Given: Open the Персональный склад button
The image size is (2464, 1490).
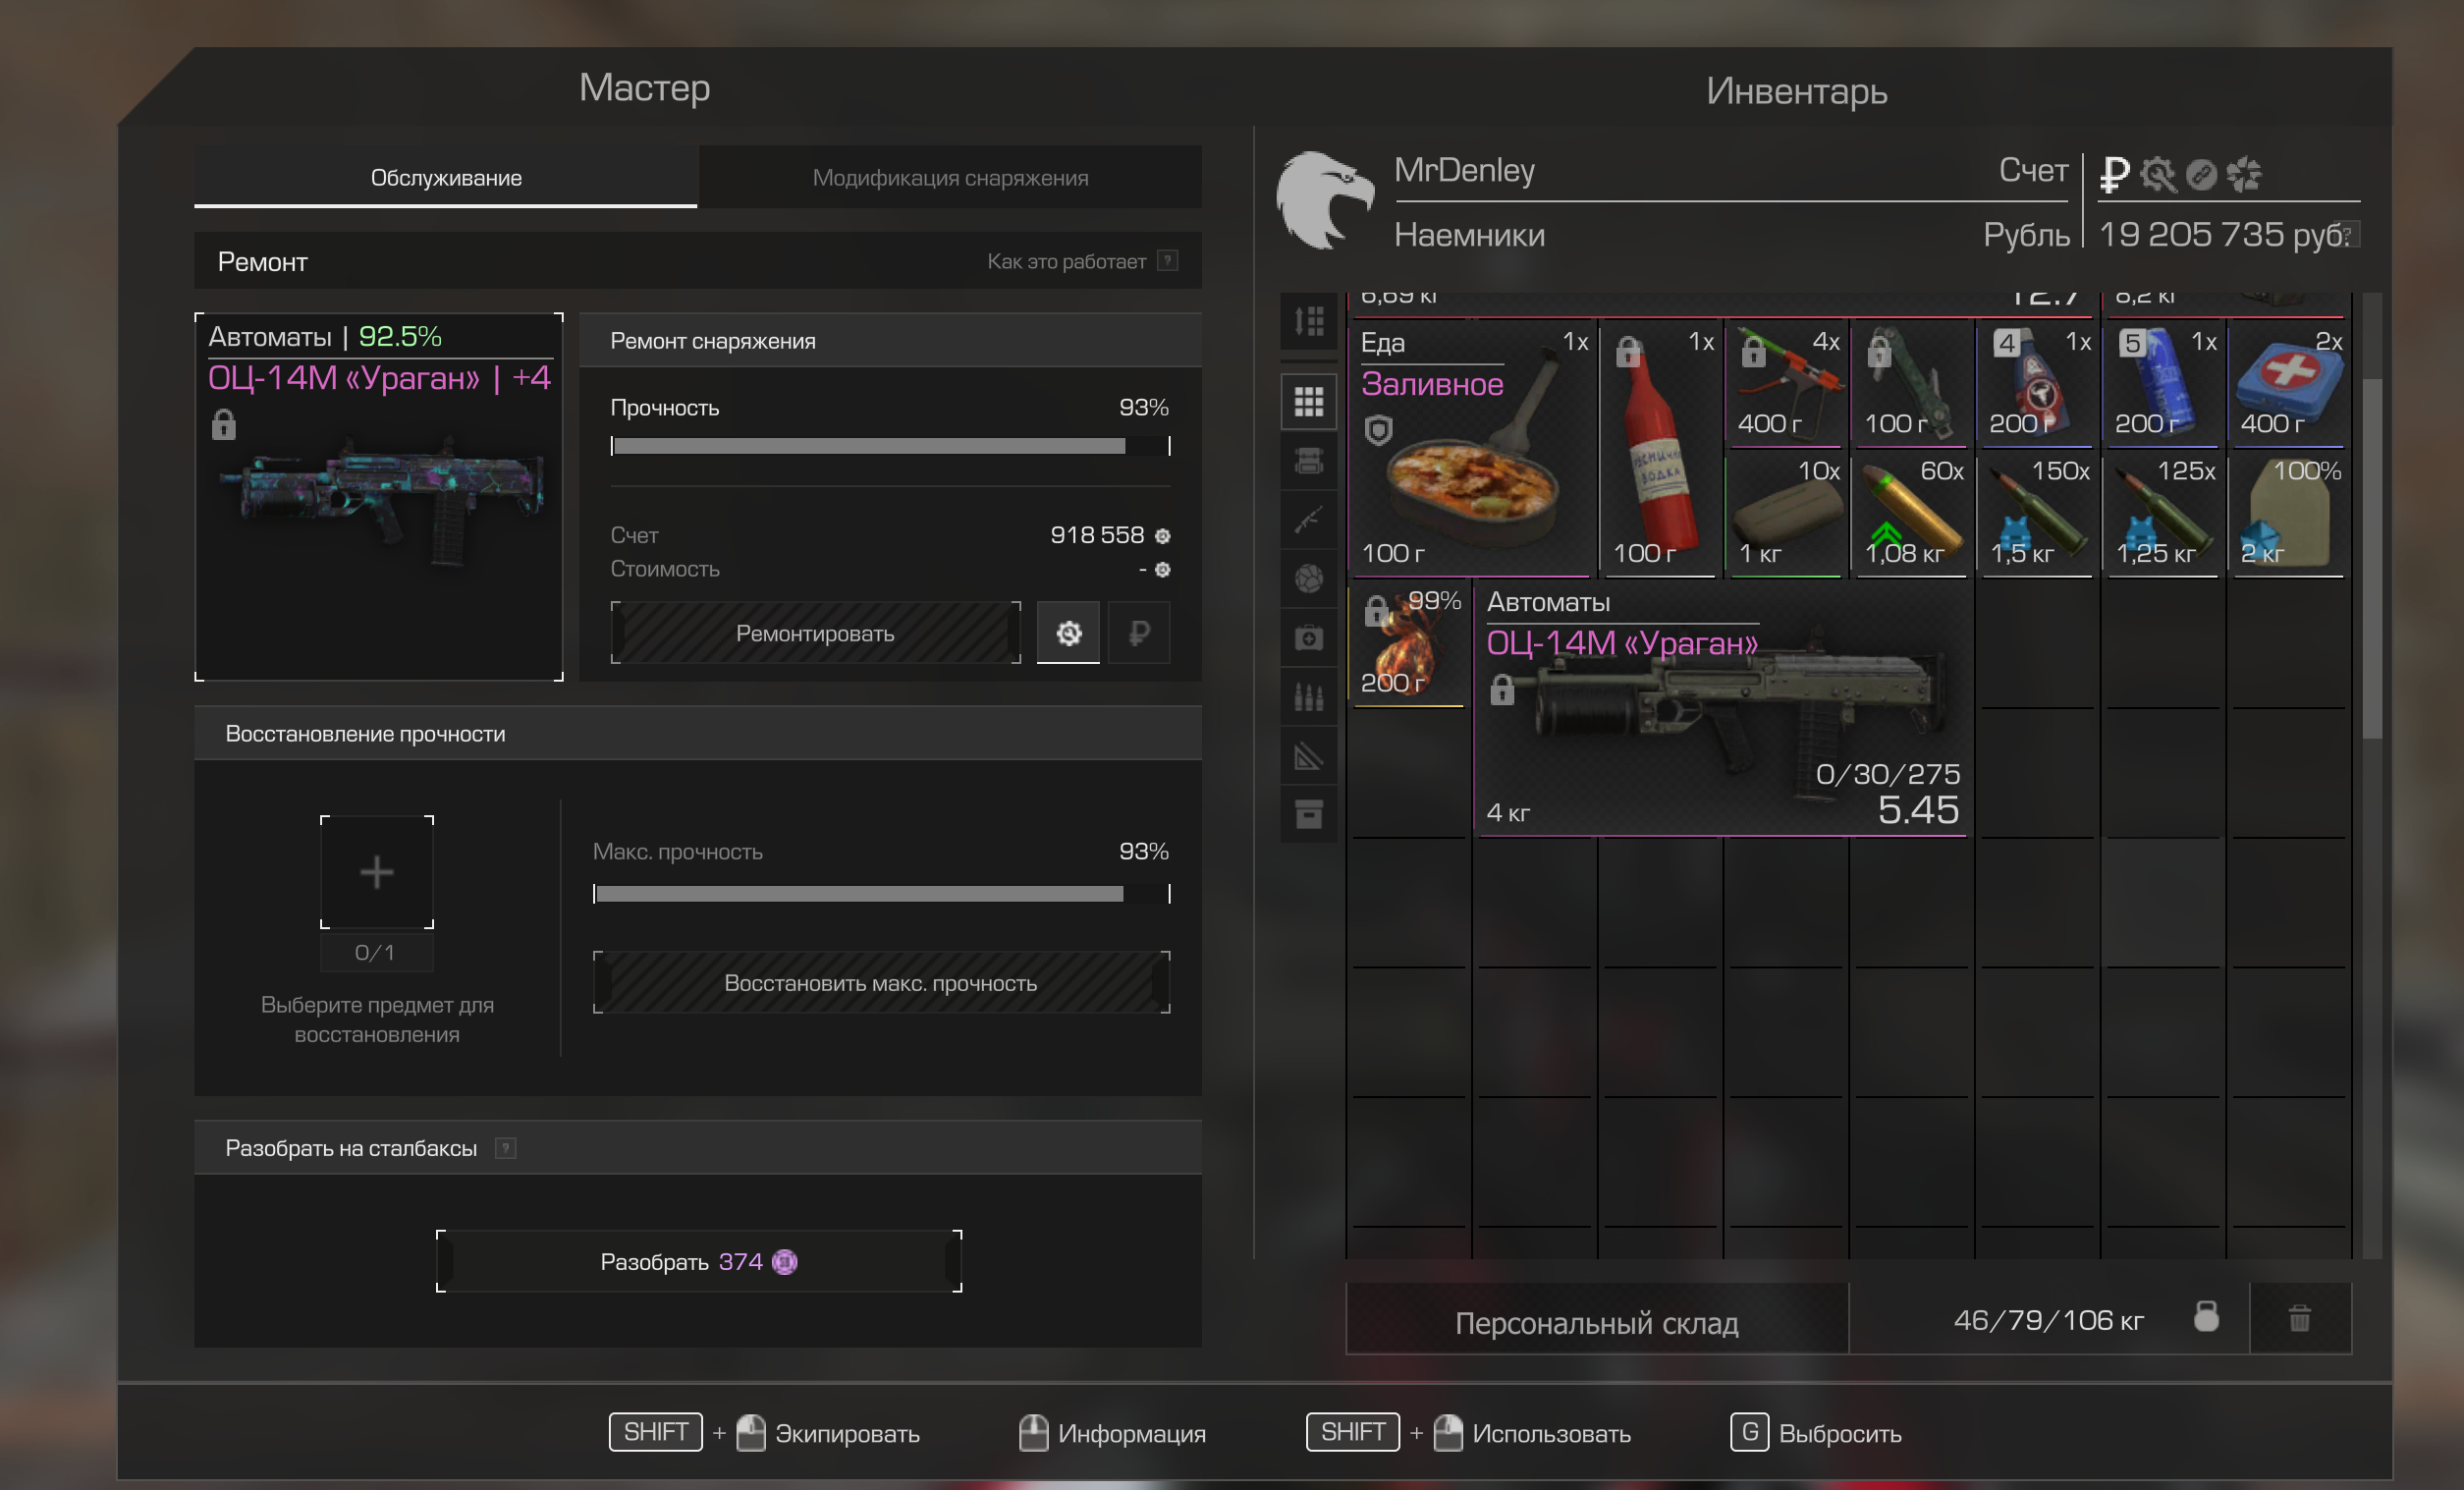Looking at the screenshot, I should point(1597,1320).
